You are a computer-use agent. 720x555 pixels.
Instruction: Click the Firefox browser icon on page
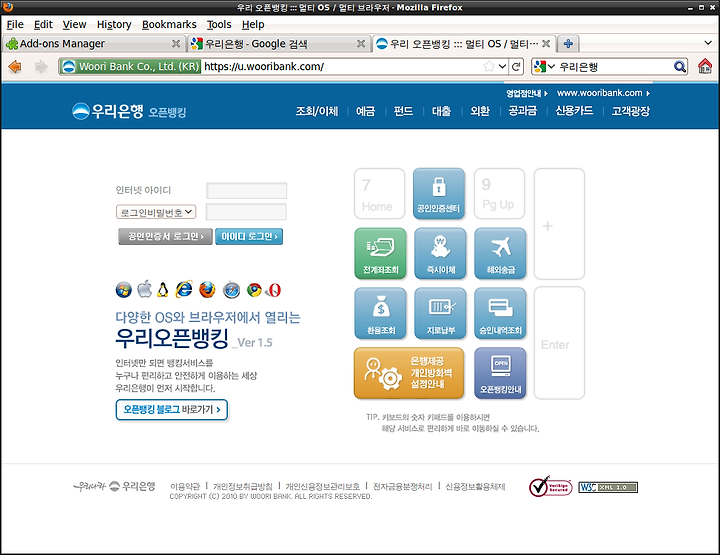click(x=207, y=290)
